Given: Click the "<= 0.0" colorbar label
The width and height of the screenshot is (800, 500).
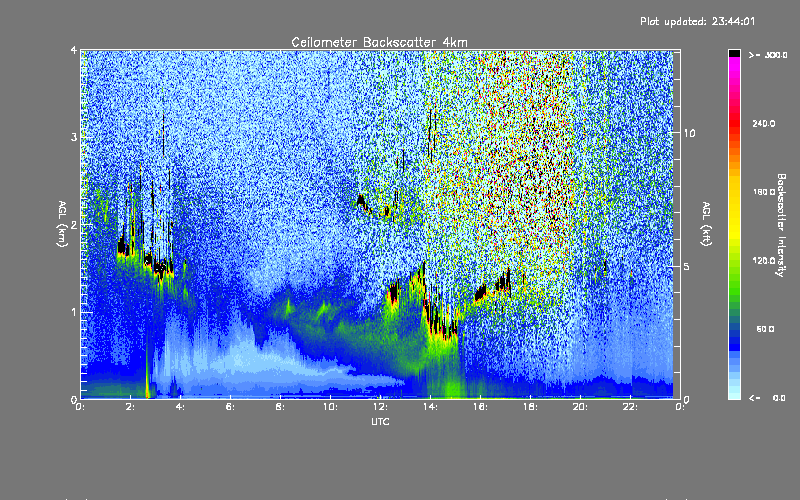Looking at the screenshot, I should [767, 398].
